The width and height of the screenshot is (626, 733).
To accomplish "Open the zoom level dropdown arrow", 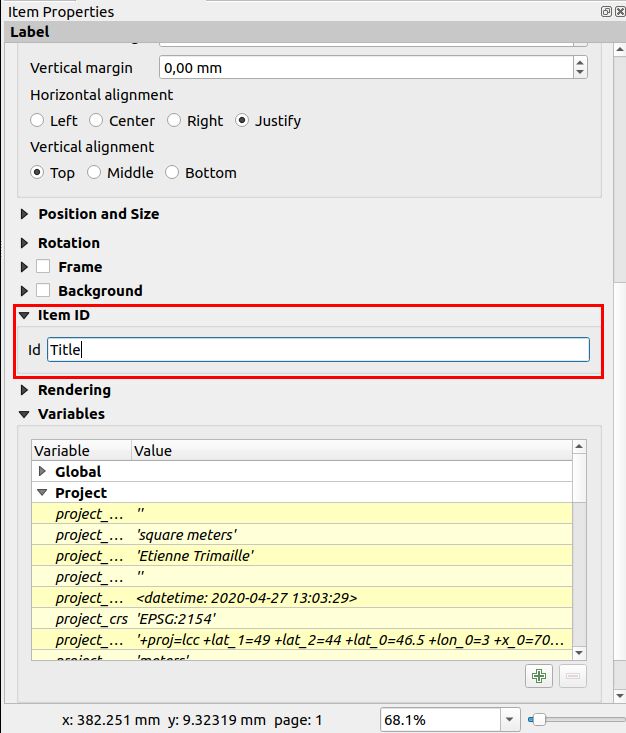I will [509, 720].
